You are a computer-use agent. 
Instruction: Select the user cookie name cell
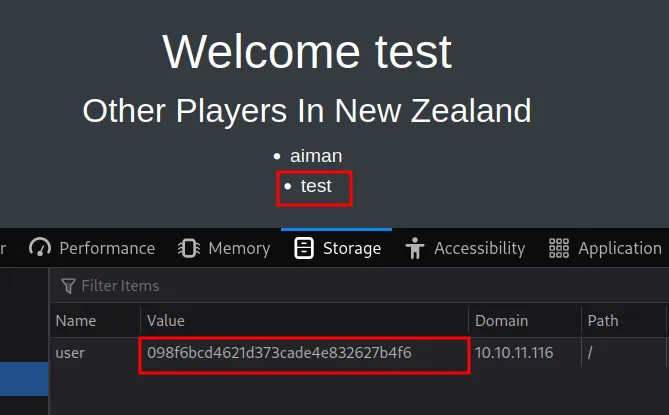pos(70,353)
